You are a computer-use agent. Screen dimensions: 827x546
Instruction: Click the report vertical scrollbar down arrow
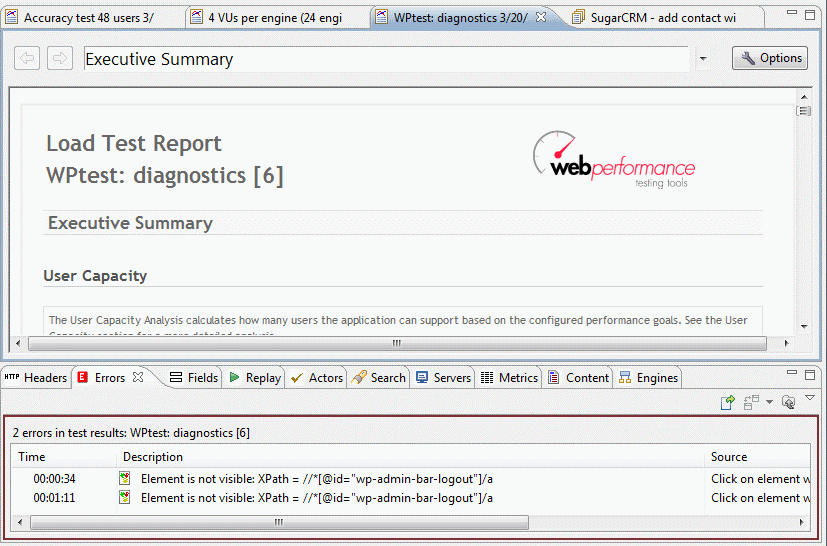click(x=804, y=327)
